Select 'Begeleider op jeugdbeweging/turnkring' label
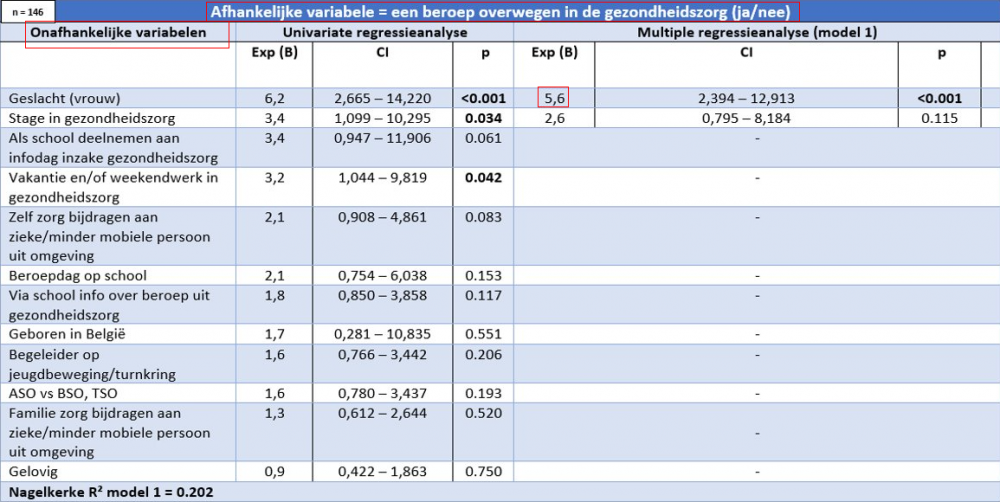This screenshot has width=1000, height=502. tap(92, 364)
